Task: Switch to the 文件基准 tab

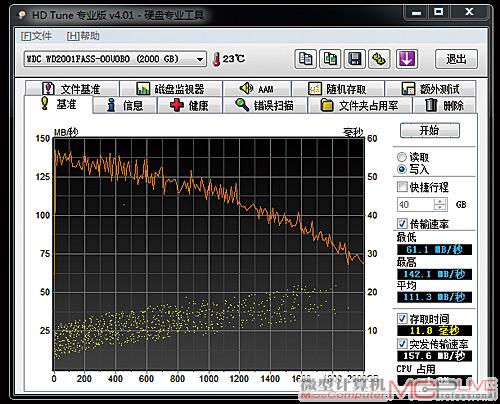Action: click(72, 89)
